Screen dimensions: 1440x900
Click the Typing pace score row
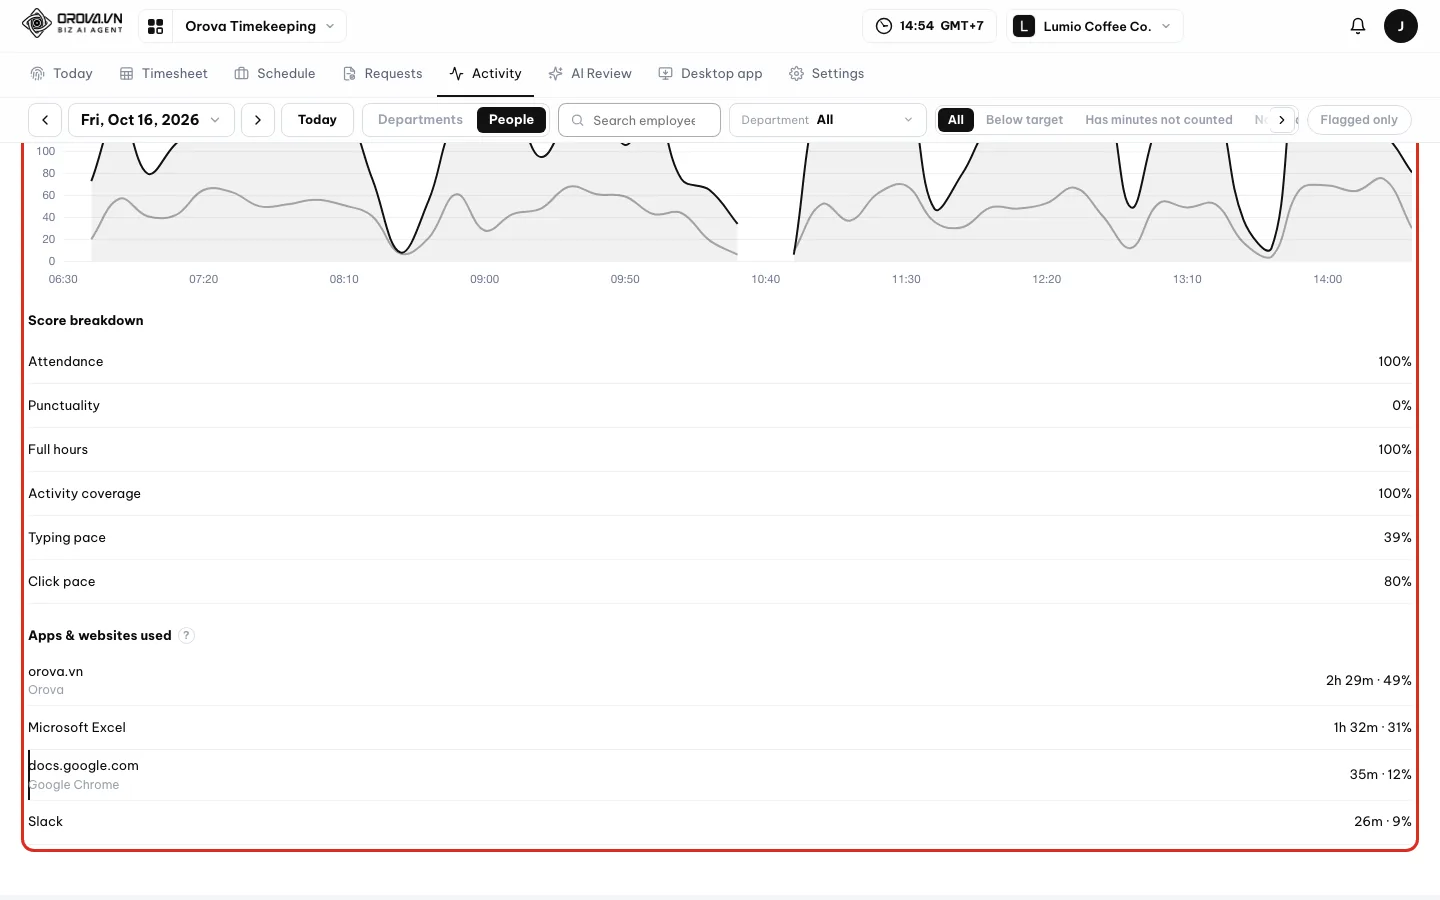[x=720, y=538]
